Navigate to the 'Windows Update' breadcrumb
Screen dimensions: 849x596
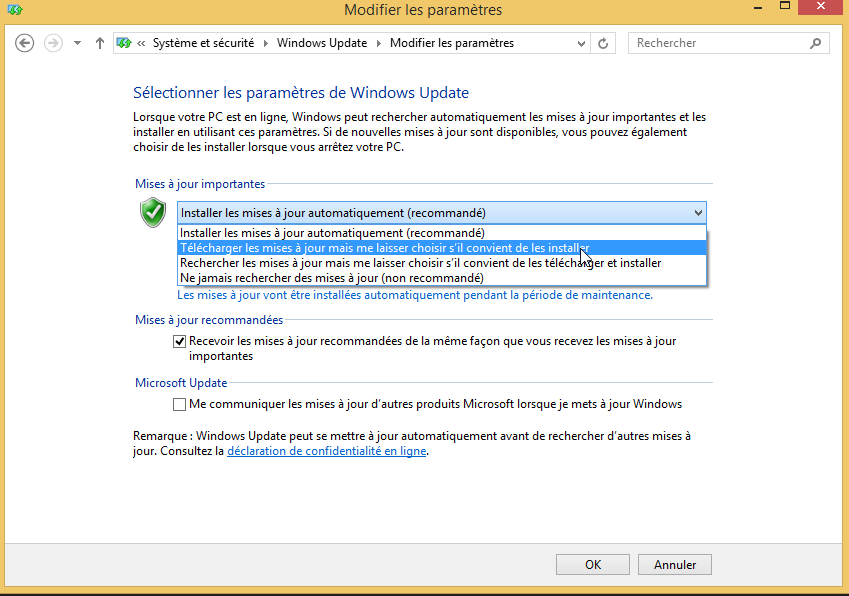pyautogui.click(x=322, y=43)
